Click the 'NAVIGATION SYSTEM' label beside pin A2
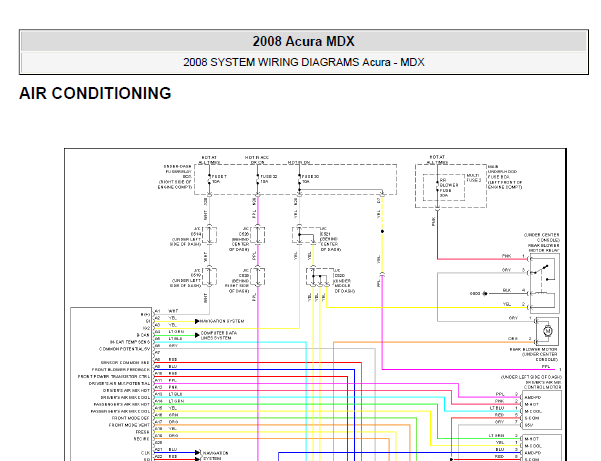Viewport: 601px width, 461px height. pyautogui.click(x=222, y=321)
